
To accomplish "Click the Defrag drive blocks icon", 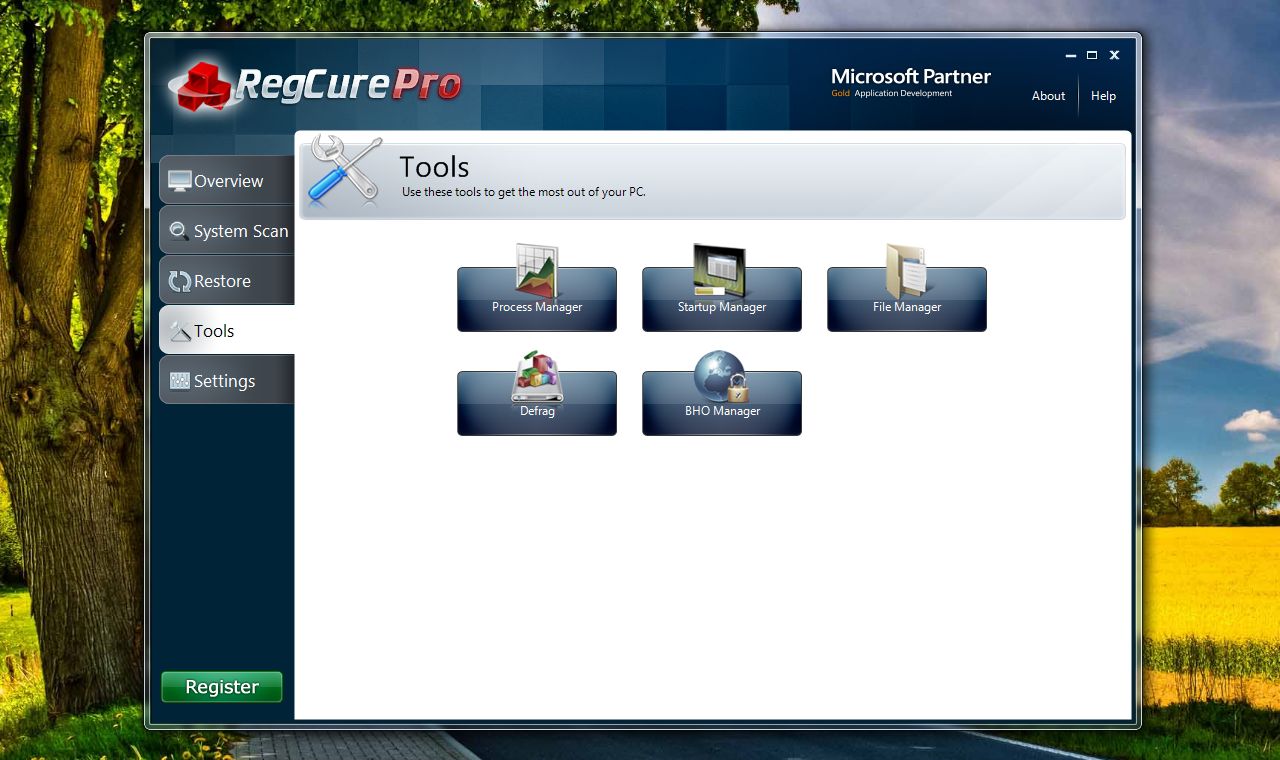I will coord(537,376).
